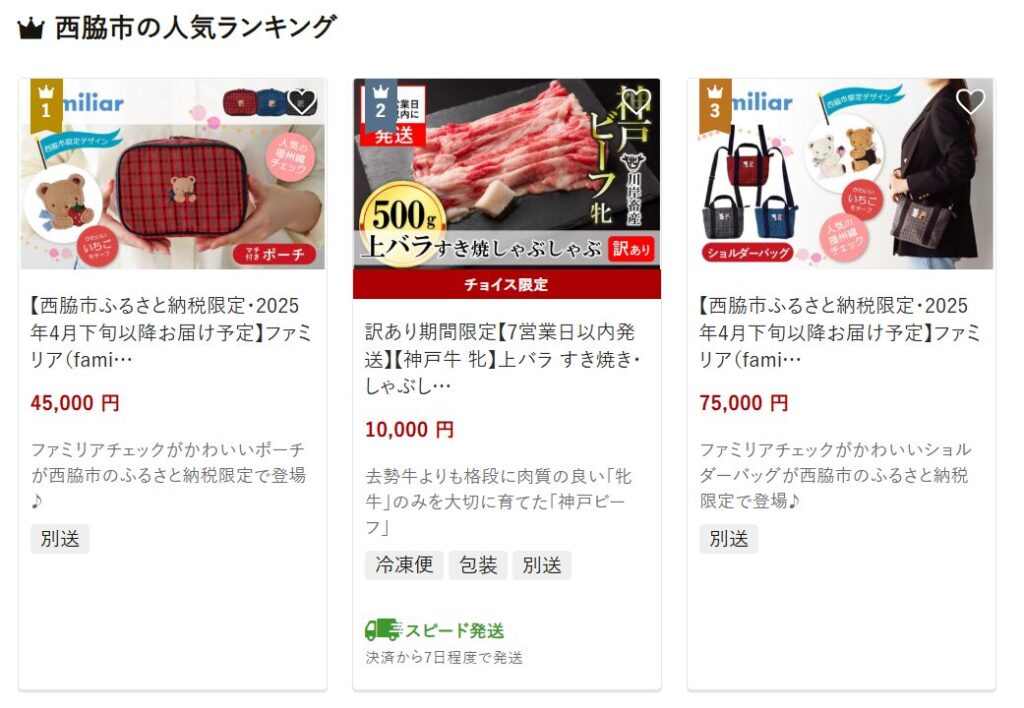This screenshot has height=708, width=1024.
Task: Click the black crown icon beside ranking heading
Action: 31,29
